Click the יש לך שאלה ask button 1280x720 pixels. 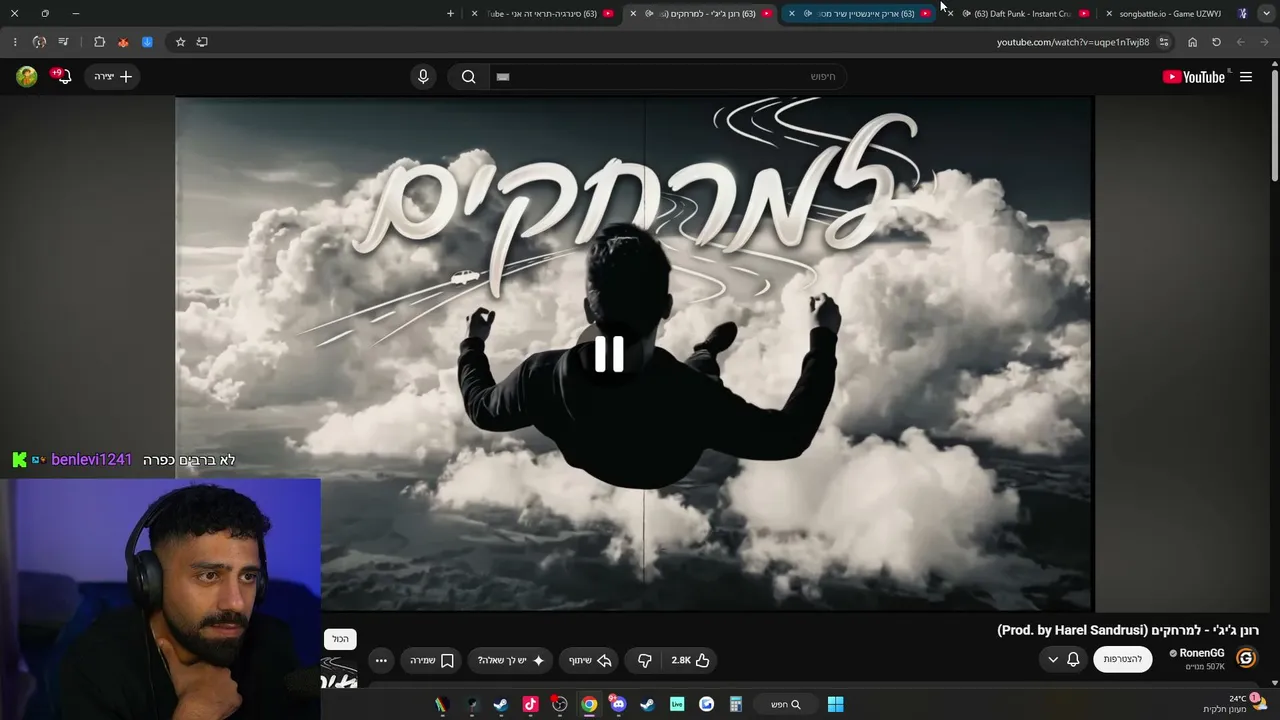[x=511, y=660]
